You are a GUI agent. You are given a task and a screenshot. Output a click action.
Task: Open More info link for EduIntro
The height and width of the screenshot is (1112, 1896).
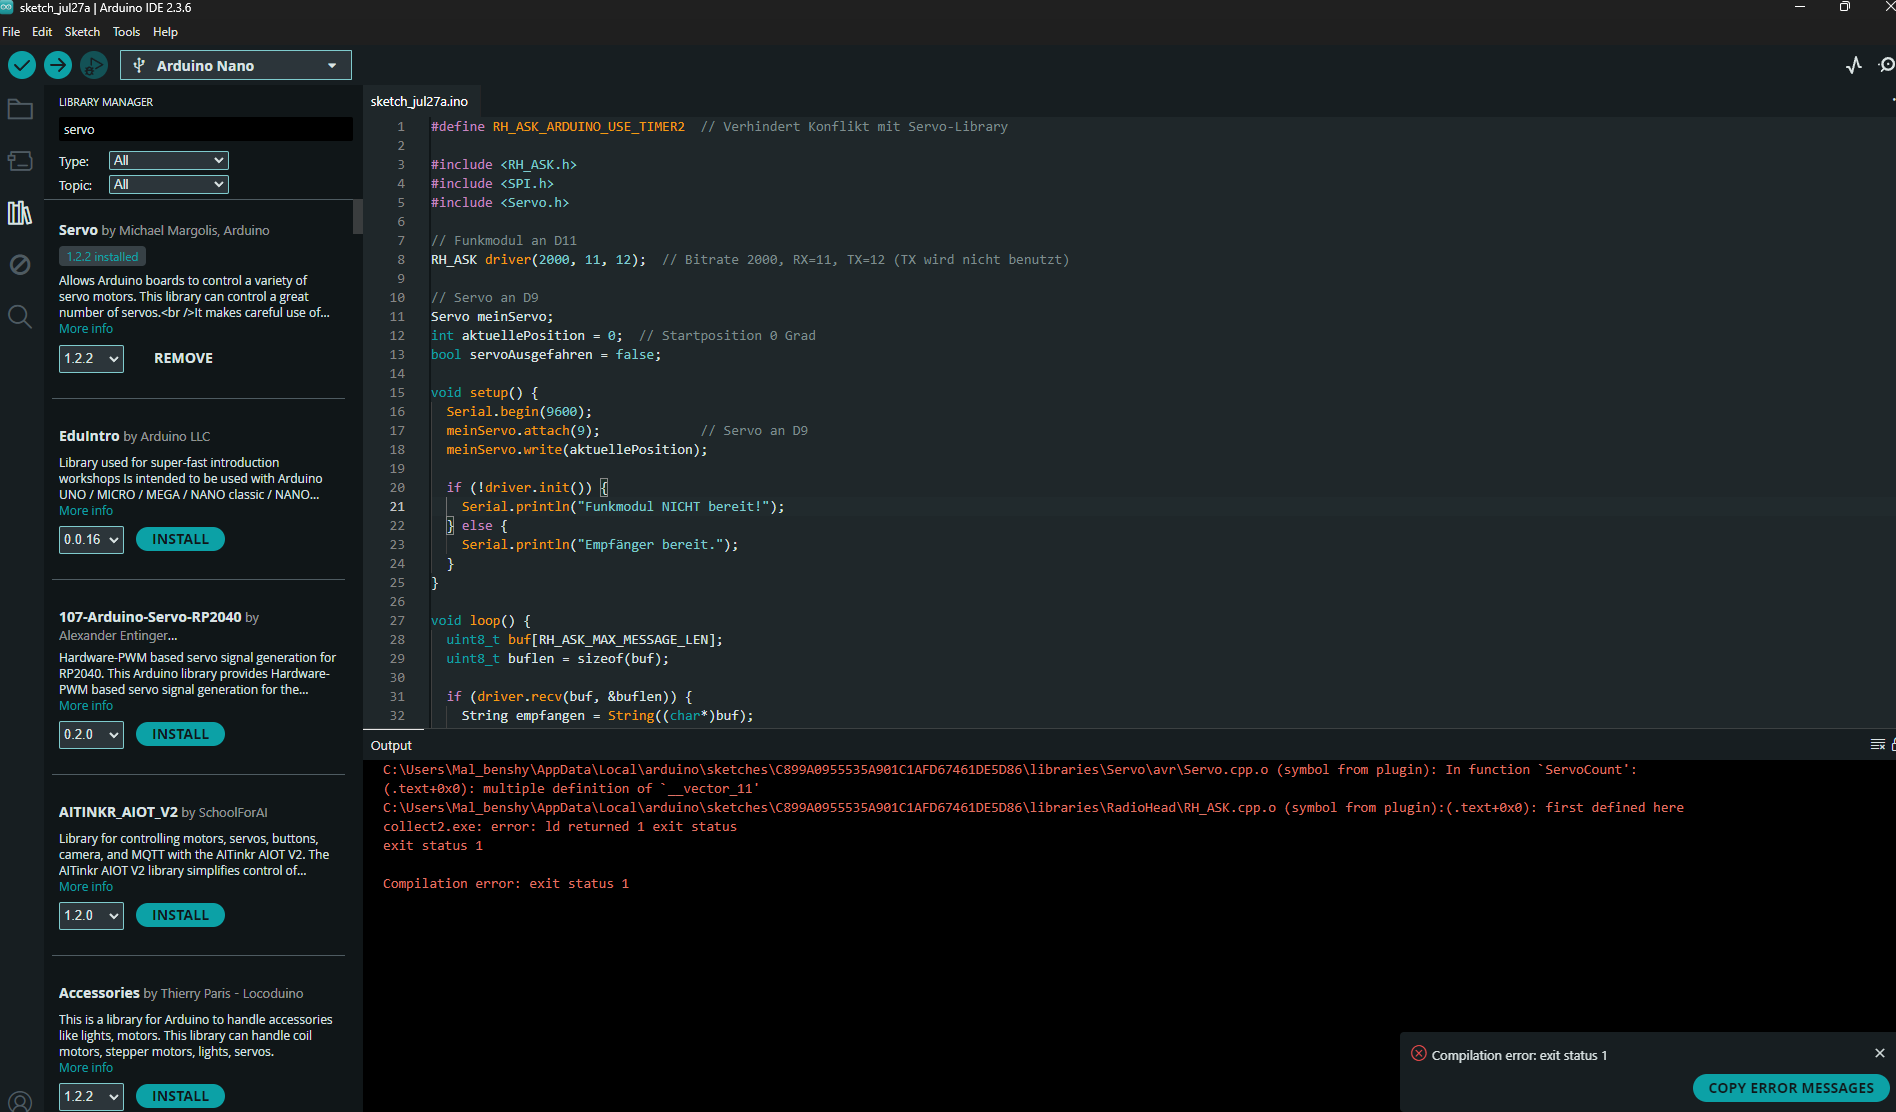coord(86,511)
